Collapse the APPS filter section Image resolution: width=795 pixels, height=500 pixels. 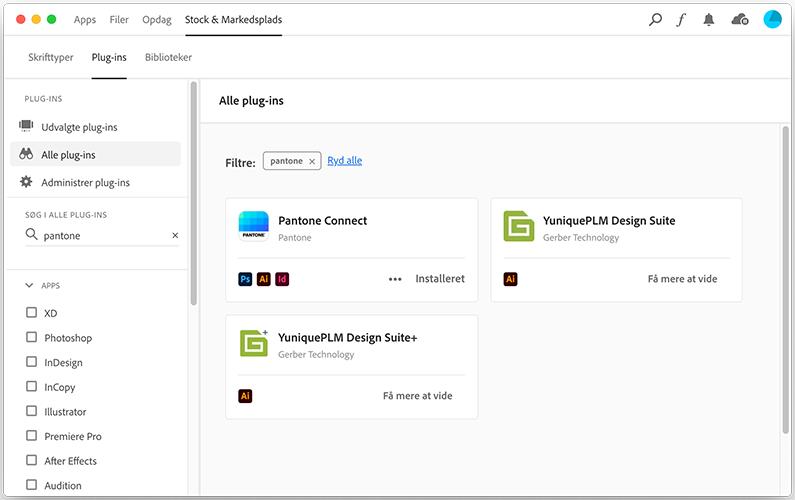29,285
